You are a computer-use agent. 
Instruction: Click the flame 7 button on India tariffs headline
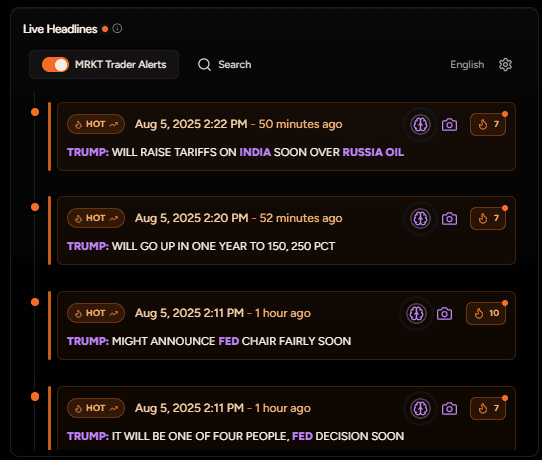click(488, 124)
